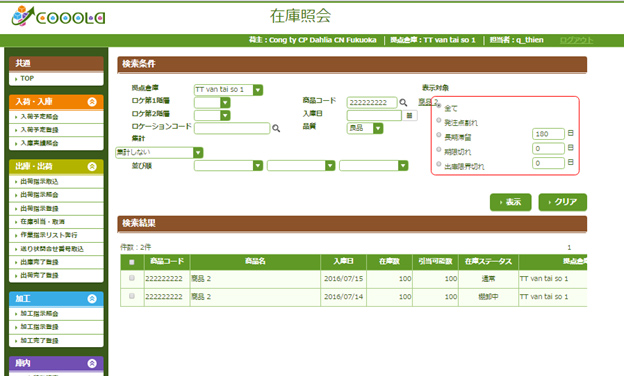Click the location code search magnifier icon
This screenshot has height=376, width=624.
click(x=276, y=128)
